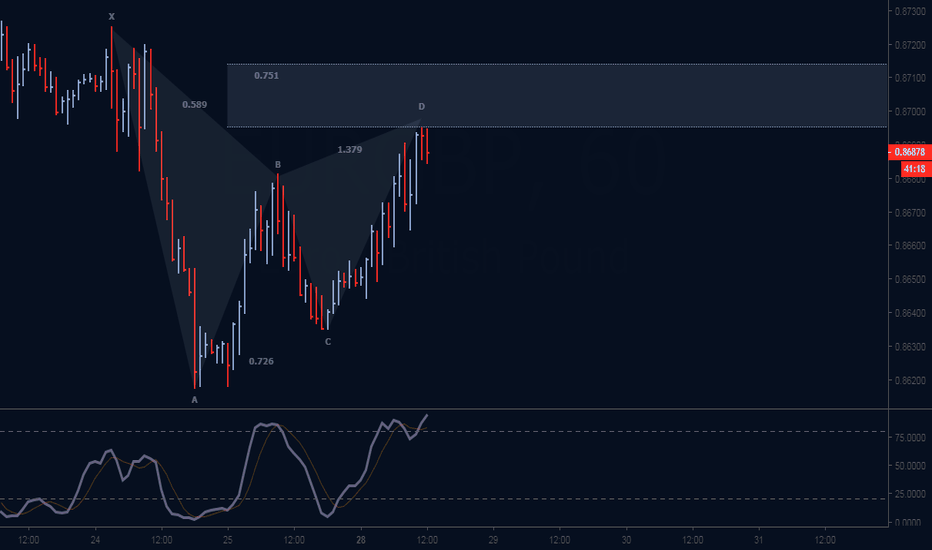This screenshot has height=550, width=932.
Task: Click the 12:00 label after date 31
Action: click(x=825, y=540)
